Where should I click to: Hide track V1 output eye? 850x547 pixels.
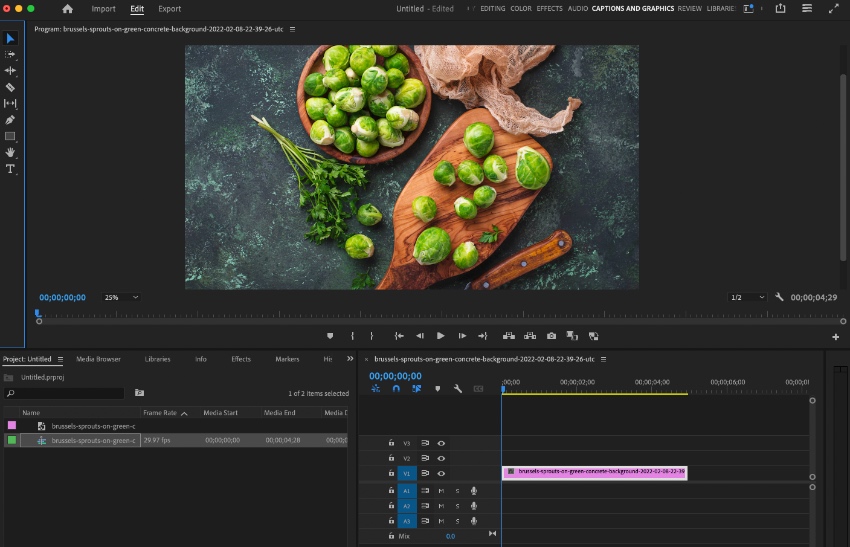click(x=441, y=473)
